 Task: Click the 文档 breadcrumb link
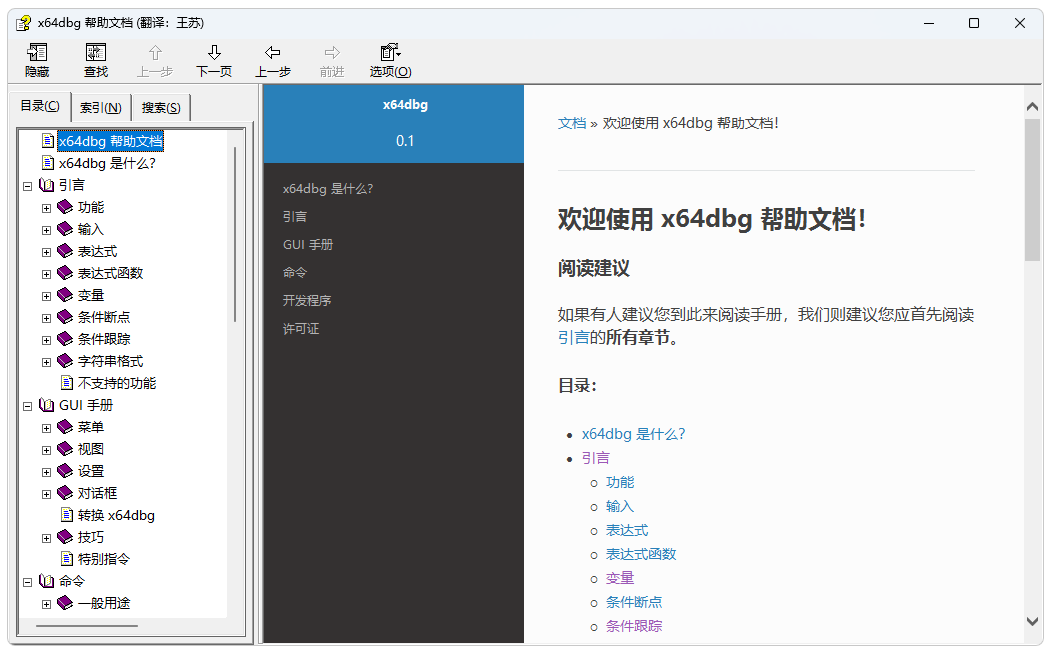[572, 123]
